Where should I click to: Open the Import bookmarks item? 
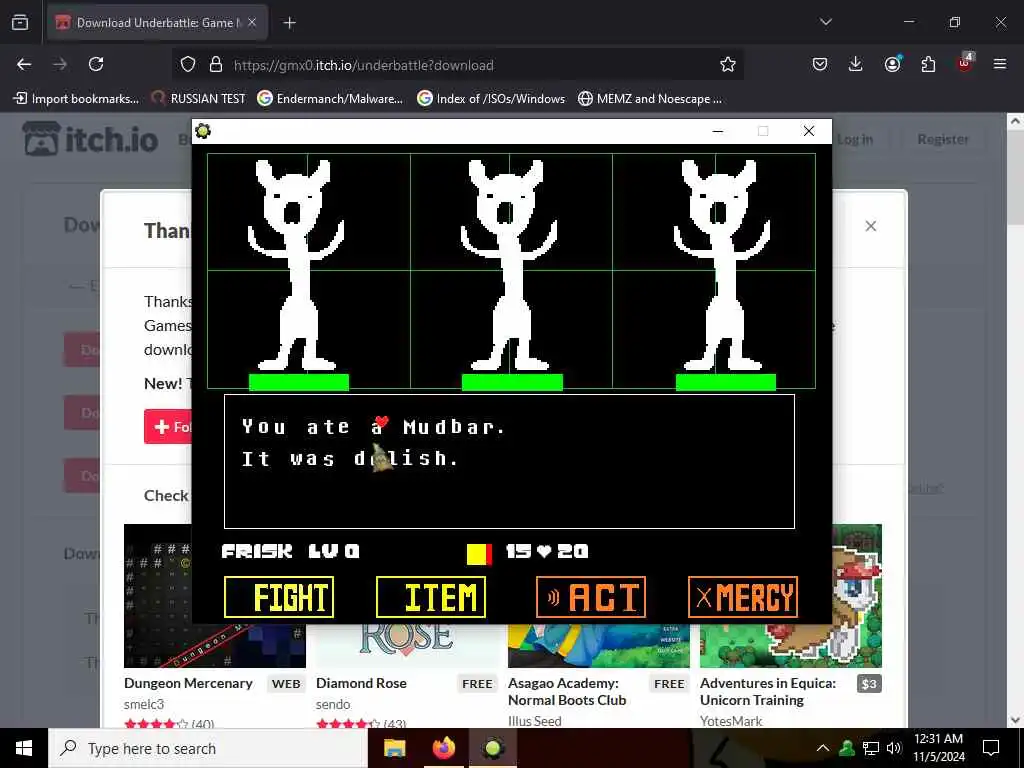(76, 99)
